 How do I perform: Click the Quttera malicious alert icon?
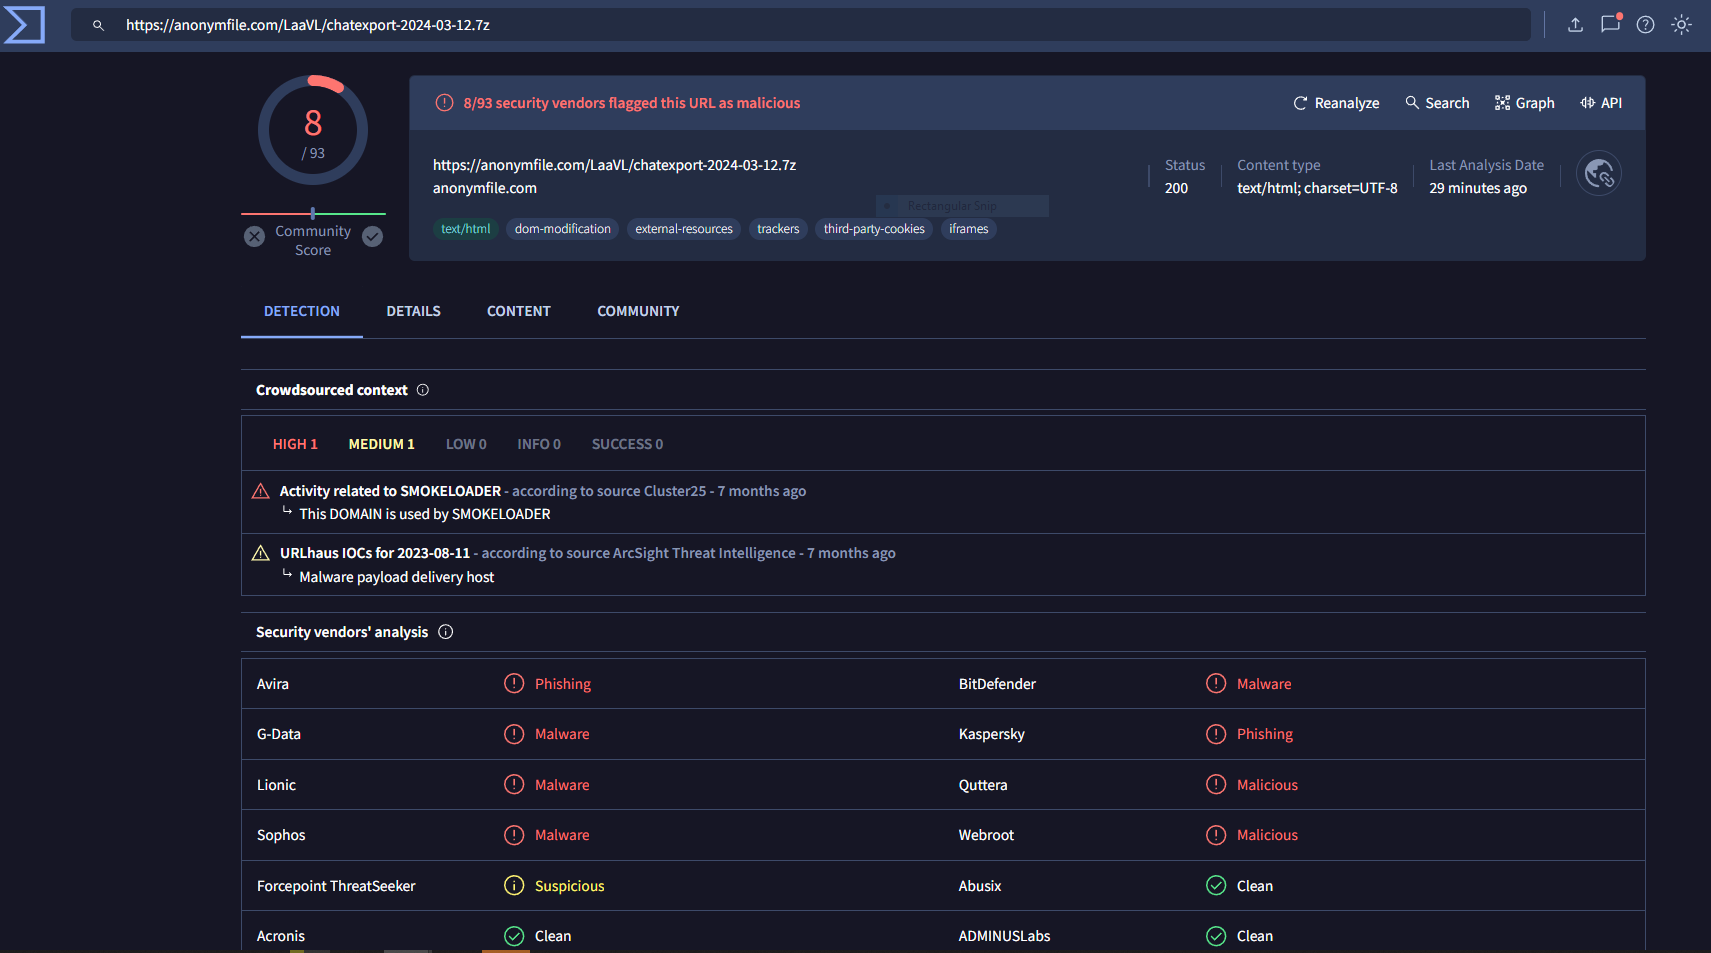[1216, 785]
